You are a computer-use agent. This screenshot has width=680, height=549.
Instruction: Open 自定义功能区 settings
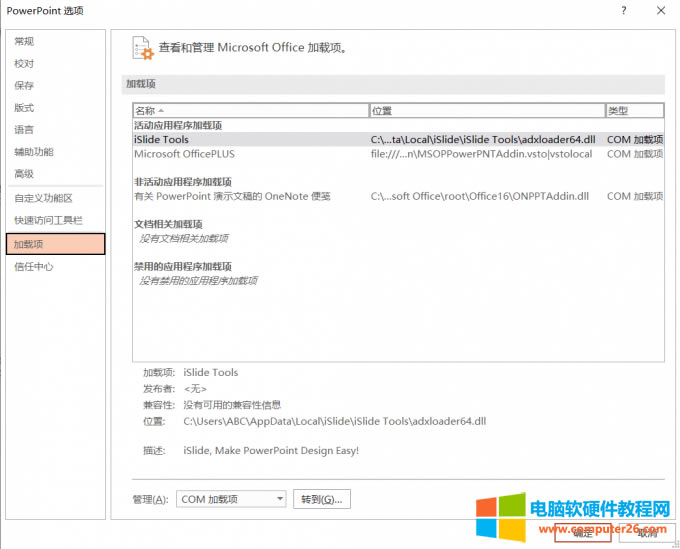[43, 198]
